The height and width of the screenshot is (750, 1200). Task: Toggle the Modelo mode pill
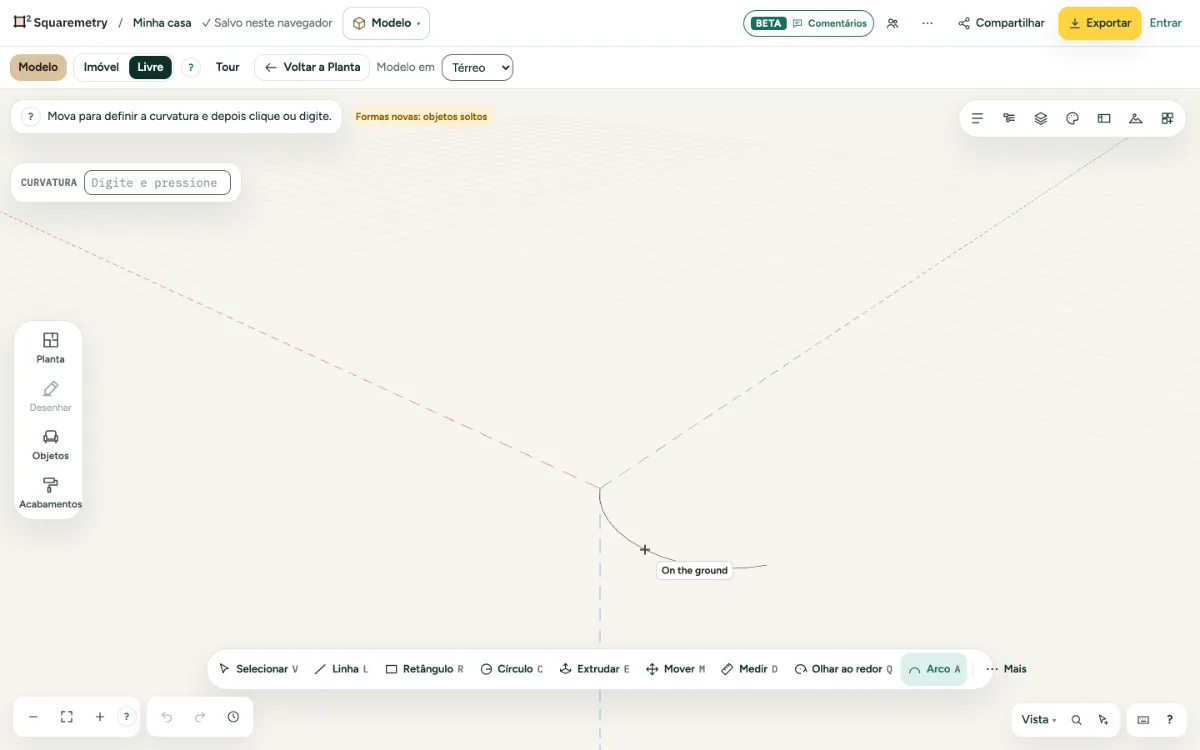[x=38, y=67]
